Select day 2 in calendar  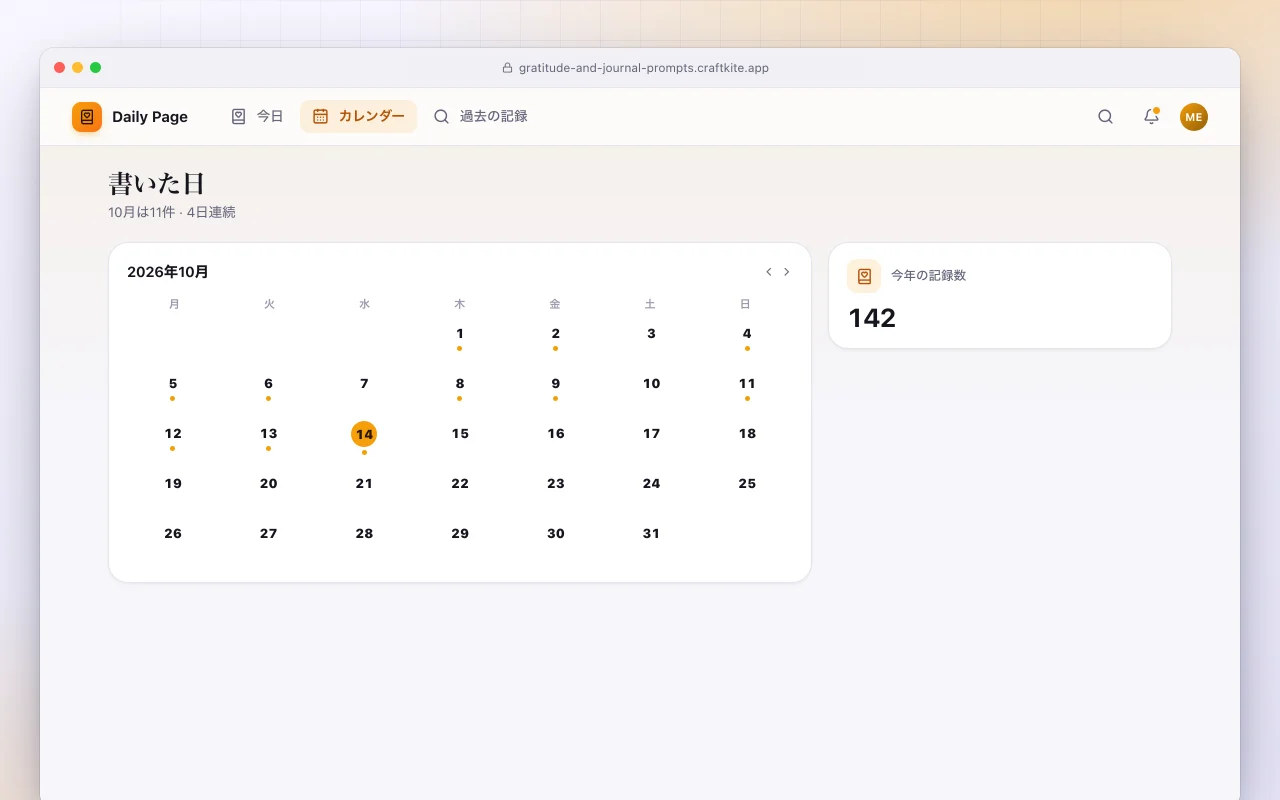(556, 335)
